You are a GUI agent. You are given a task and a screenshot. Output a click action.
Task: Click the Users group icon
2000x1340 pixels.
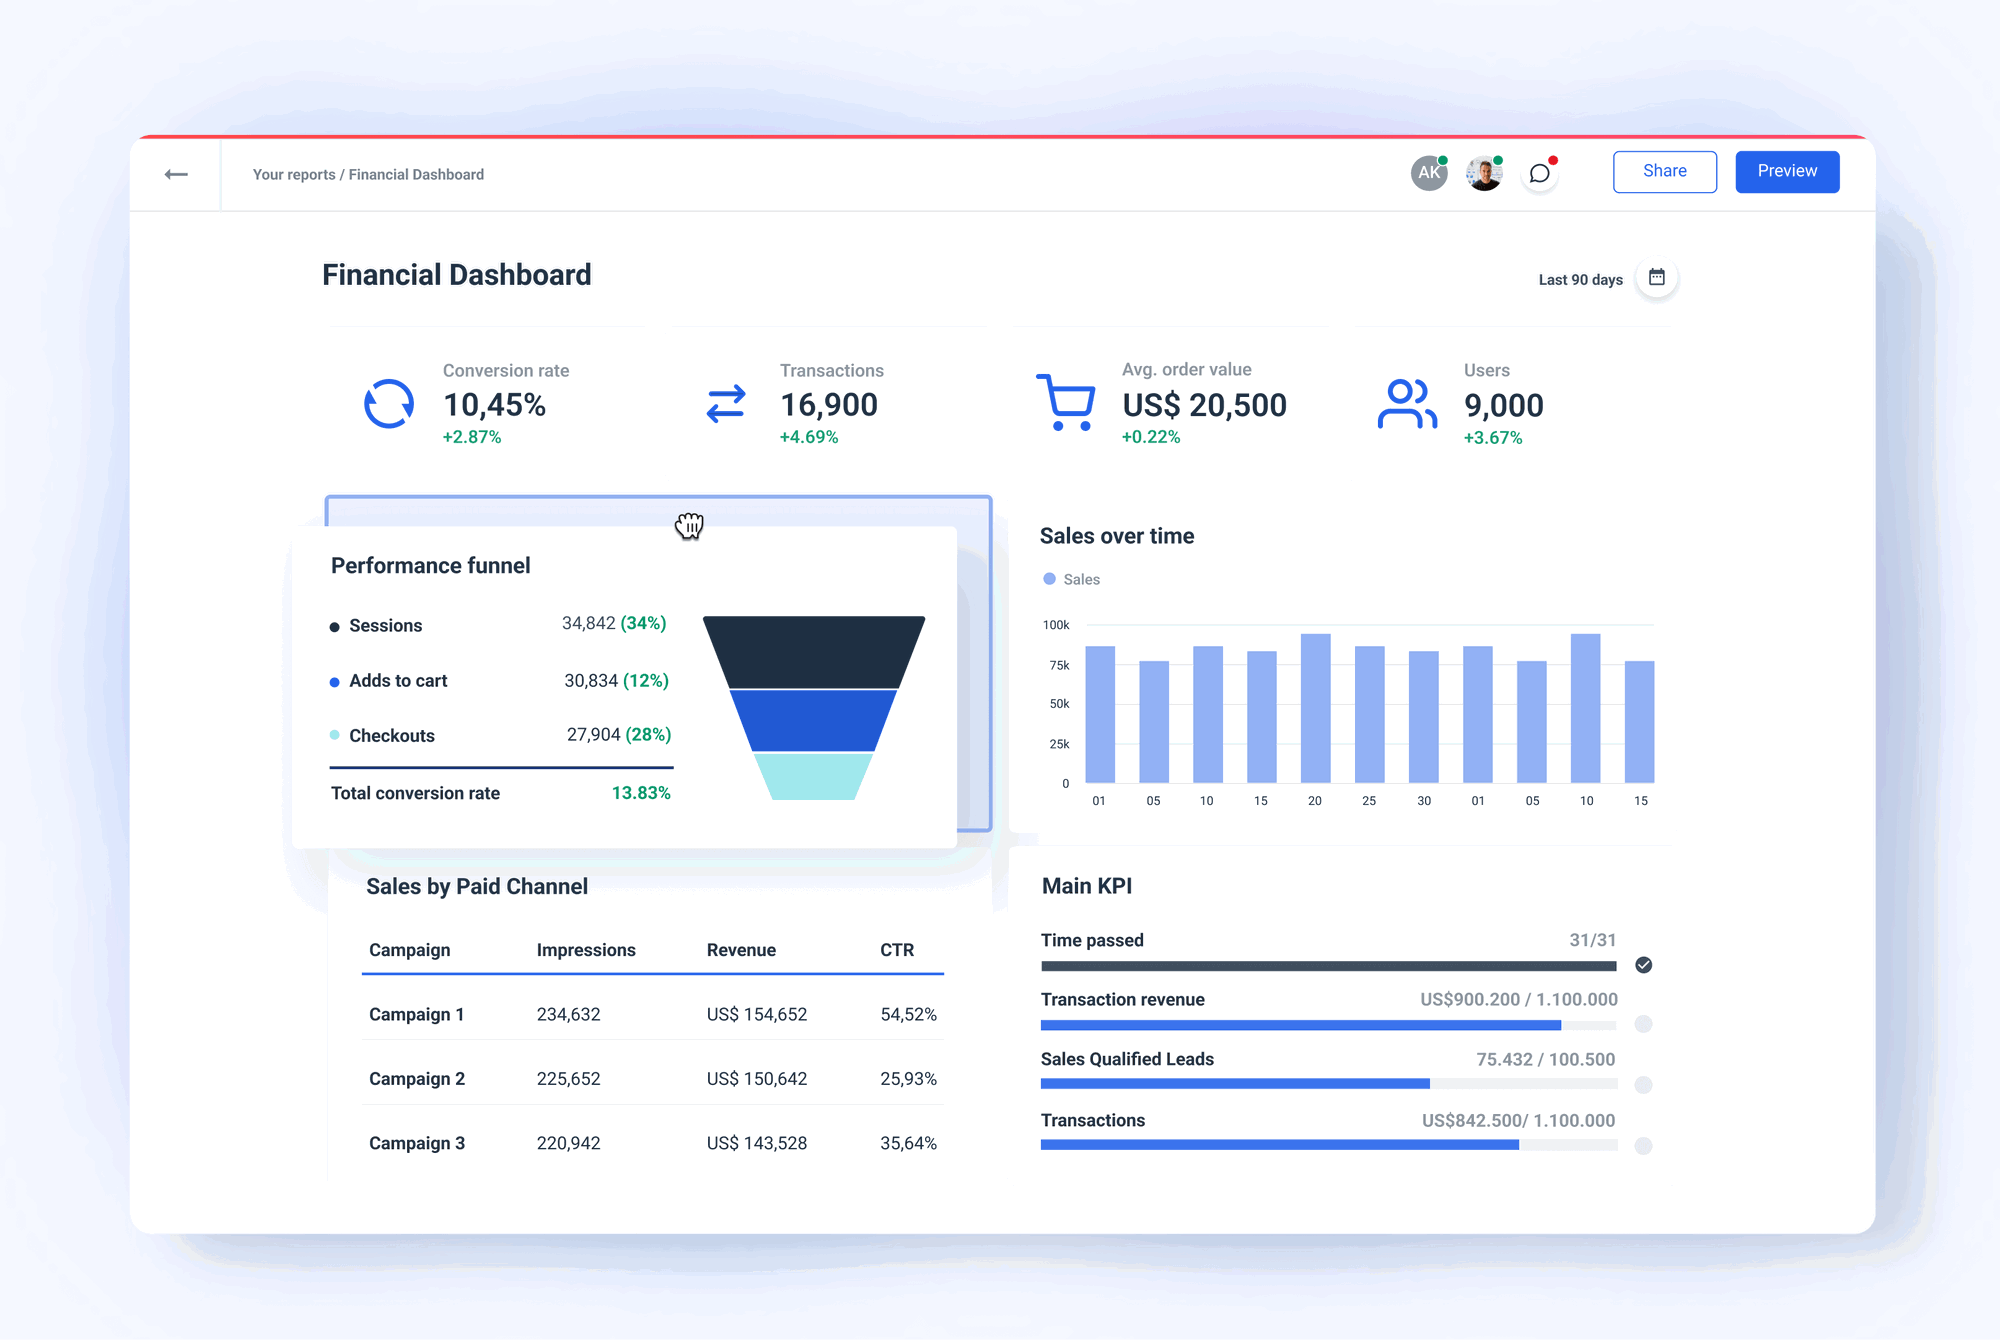(x=1406, y=404)
